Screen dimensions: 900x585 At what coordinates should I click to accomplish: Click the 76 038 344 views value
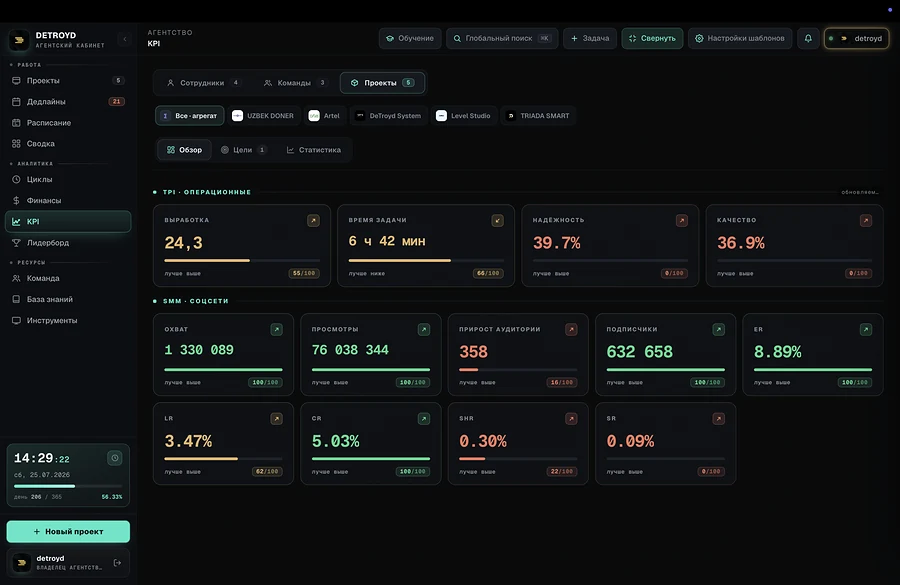pyautogui.click(x=350, y=350)
